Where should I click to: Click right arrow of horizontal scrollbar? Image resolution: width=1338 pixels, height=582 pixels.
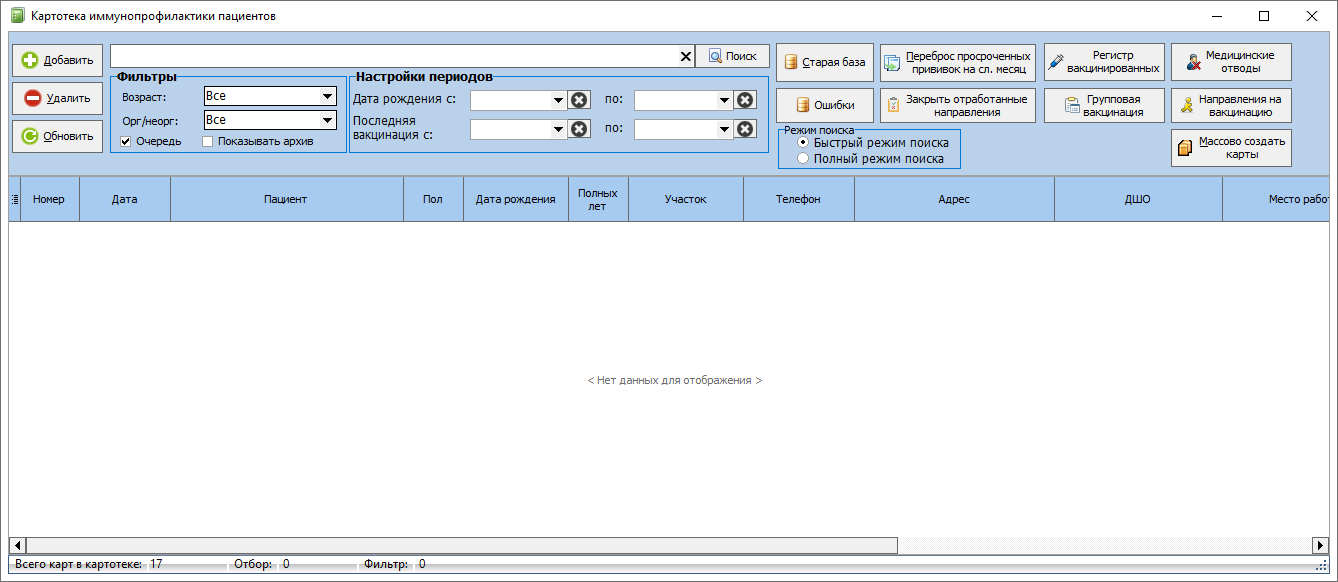click(1319, 545)
